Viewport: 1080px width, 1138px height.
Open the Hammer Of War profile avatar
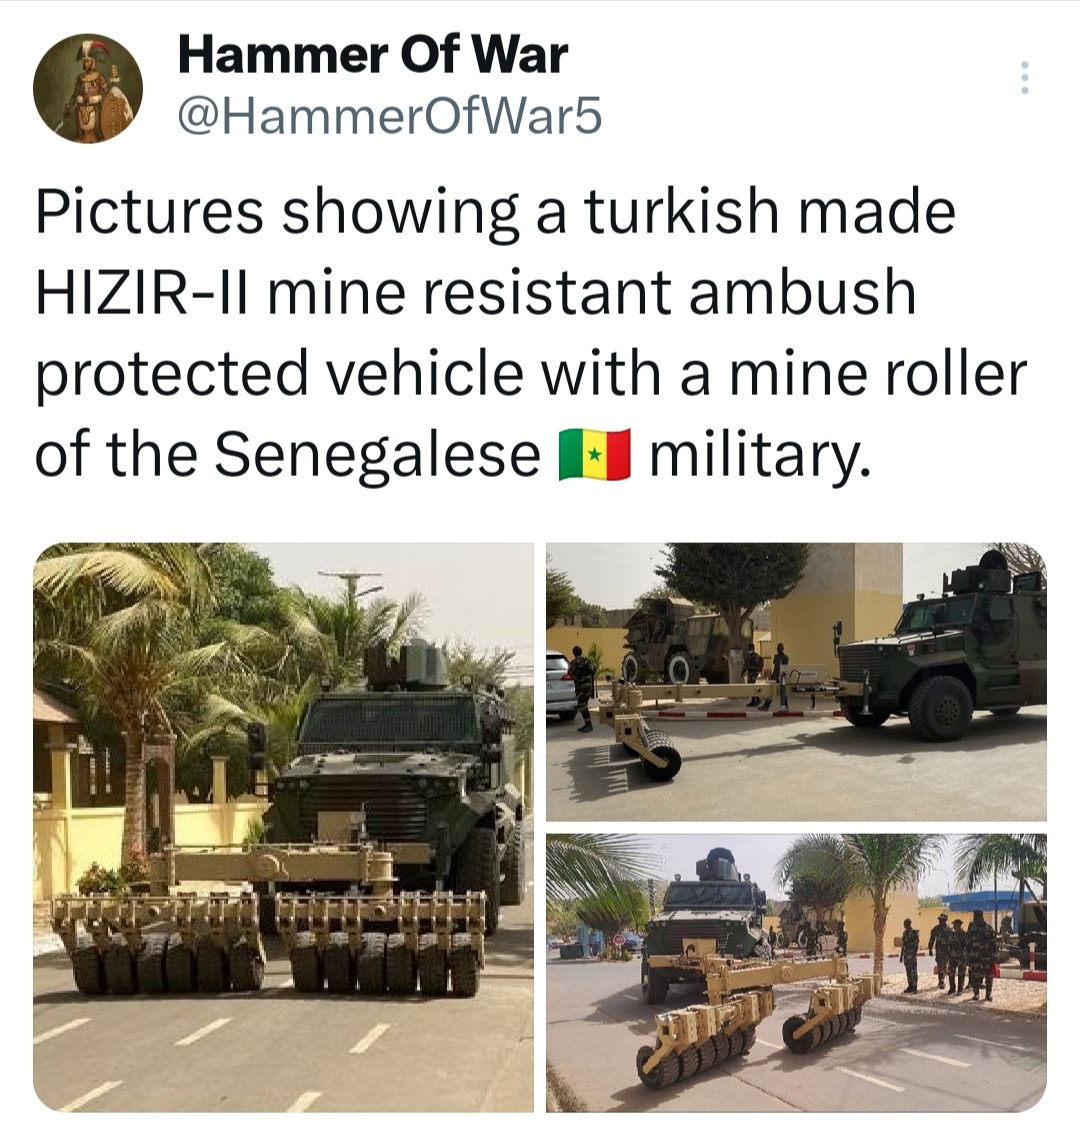pyautogui.click(x=88, y=88)
